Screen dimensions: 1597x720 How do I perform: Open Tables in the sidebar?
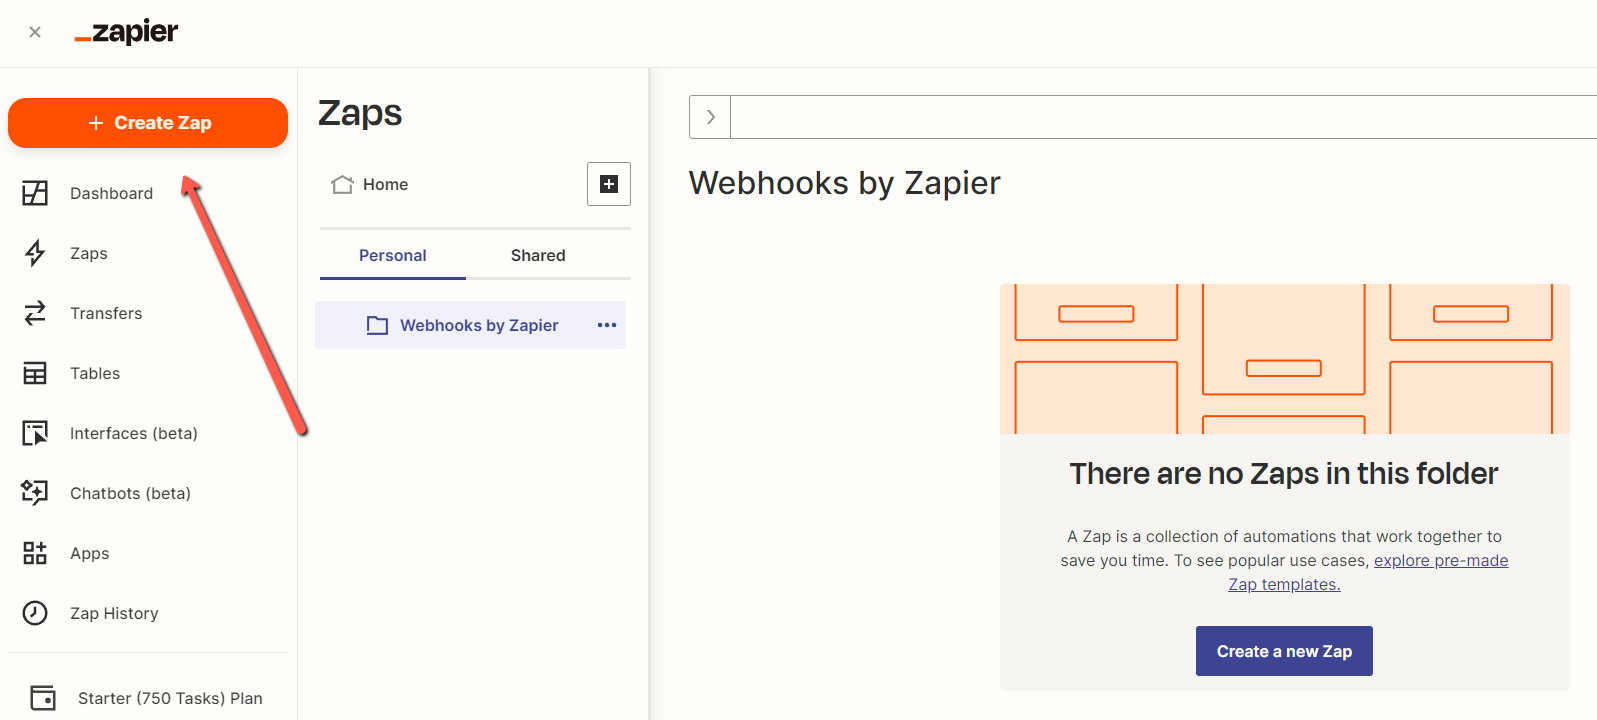click(95, 373)
